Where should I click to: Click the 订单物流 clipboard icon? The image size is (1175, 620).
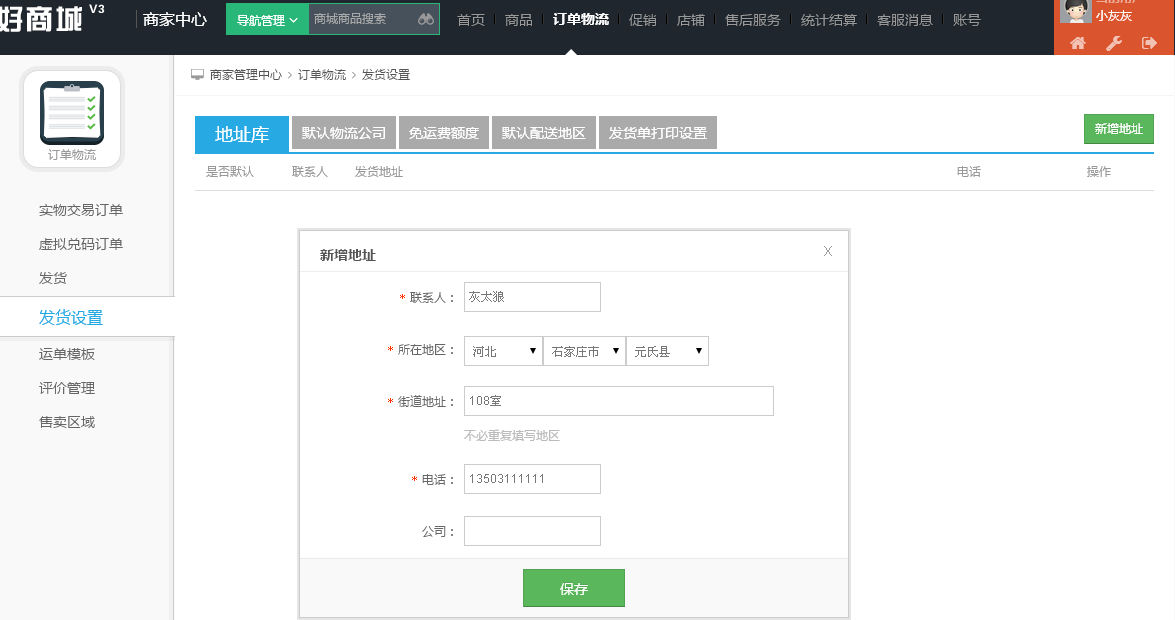coord(72,112)
